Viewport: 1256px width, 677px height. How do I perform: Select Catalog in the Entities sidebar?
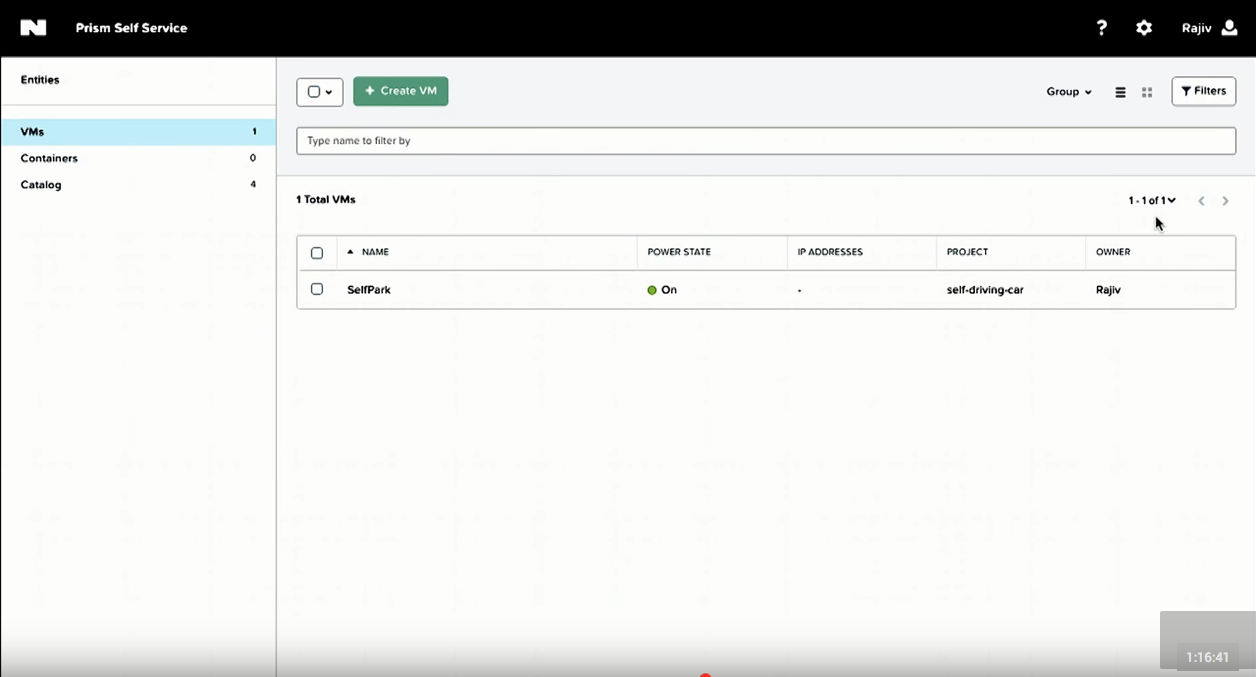(138, 185)
